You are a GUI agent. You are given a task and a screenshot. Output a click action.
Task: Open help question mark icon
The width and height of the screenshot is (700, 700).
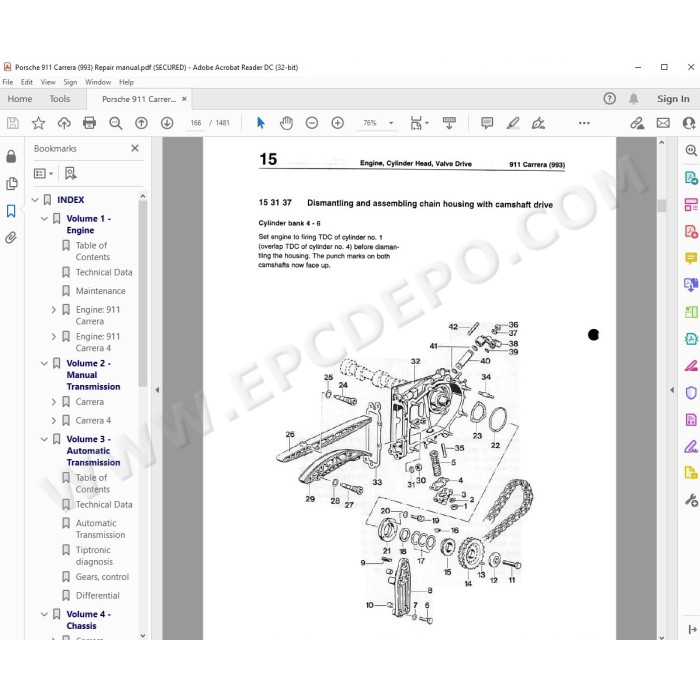click(x=609, y=99)
